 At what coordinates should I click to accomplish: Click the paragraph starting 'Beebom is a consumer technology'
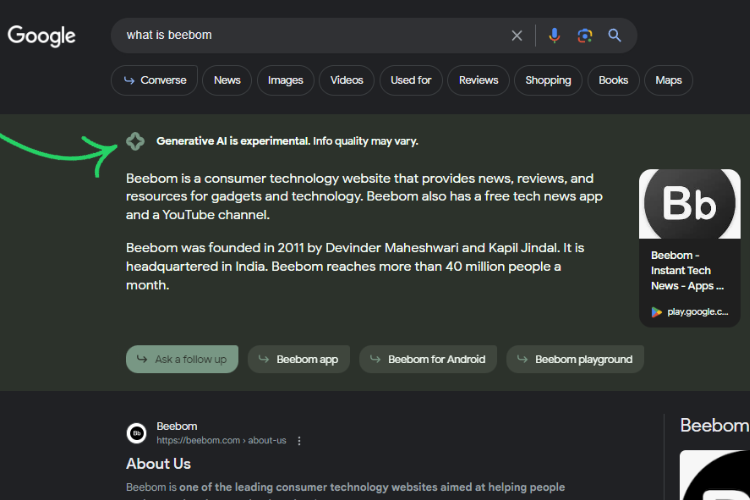tap(364, 197)
